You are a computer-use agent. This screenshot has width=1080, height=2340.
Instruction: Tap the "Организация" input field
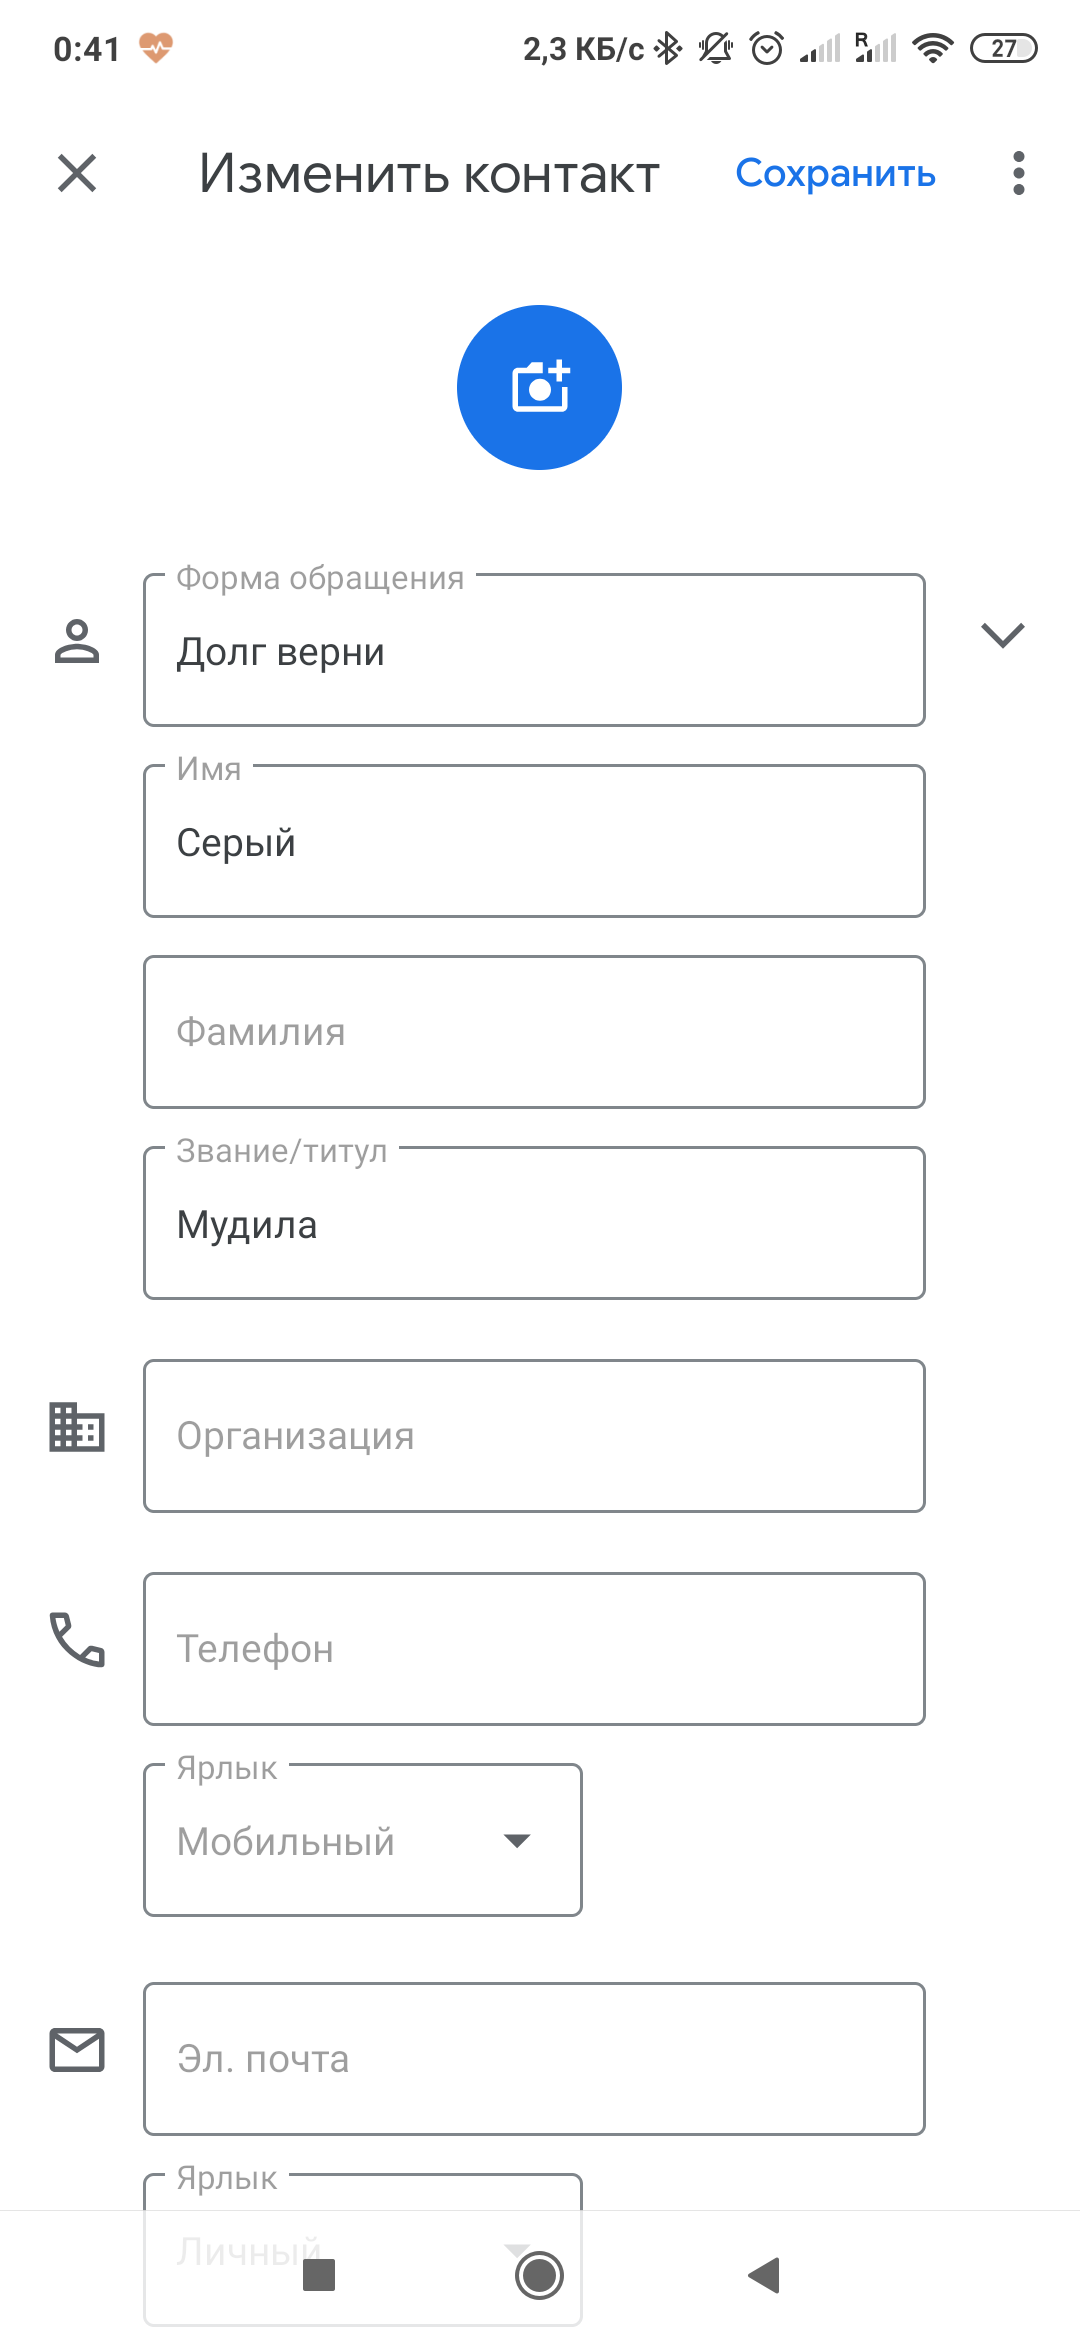point(534,1436)
